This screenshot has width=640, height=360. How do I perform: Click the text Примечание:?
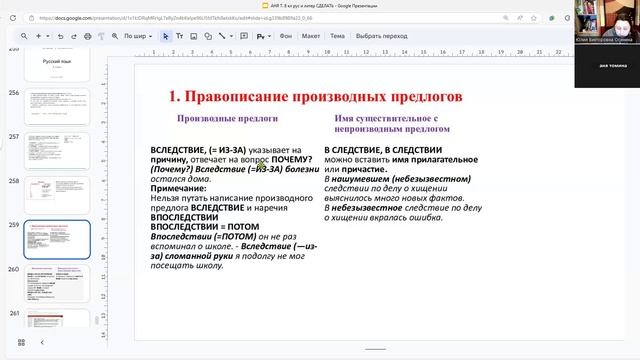click(178, 188)
